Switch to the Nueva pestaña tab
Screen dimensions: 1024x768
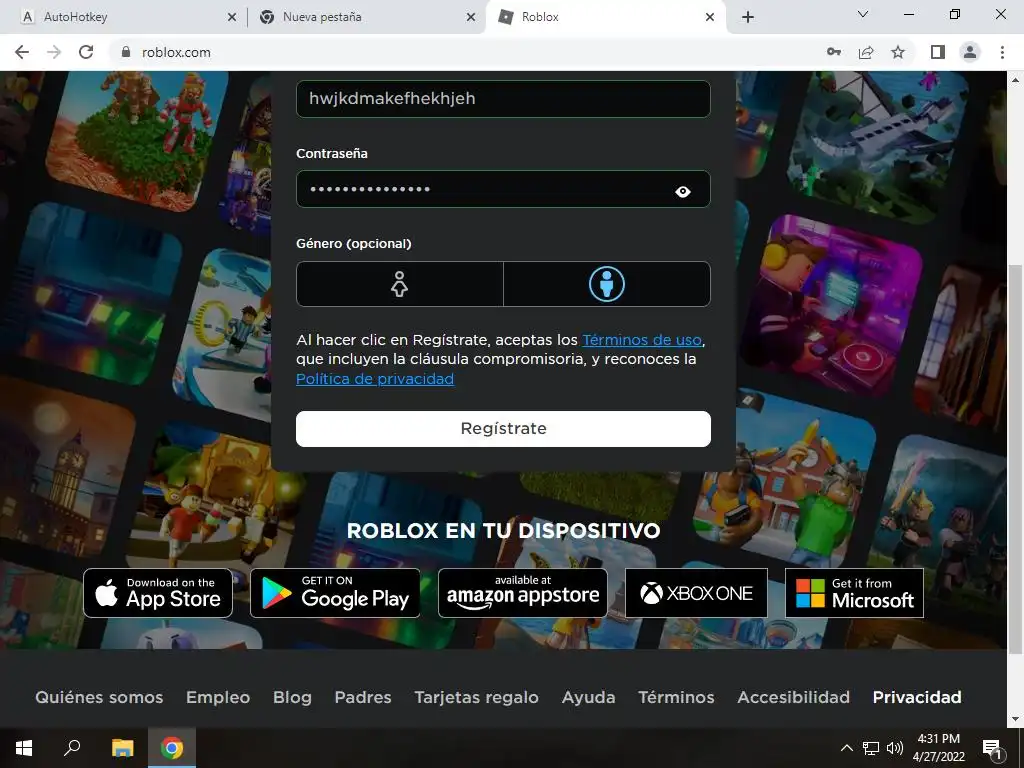click(367, 17)
